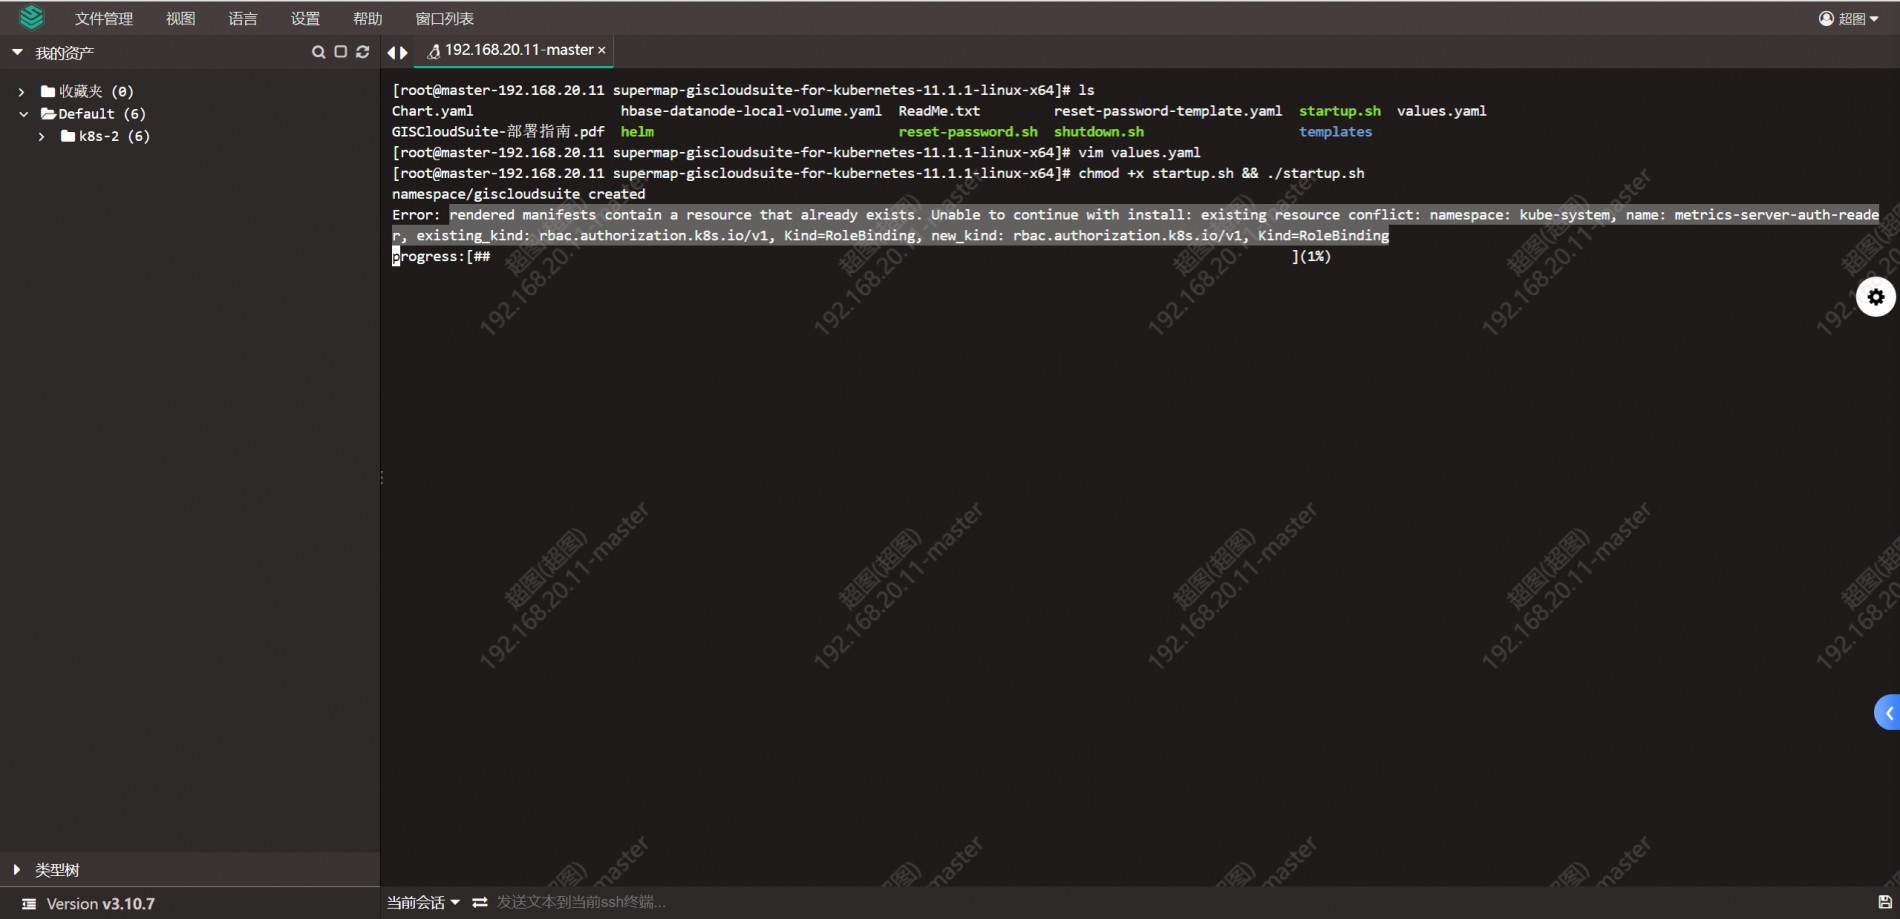Viewport: 1900px width, 919px height.
Task: Click the sidebar resize handle dots
Action: click(381, 478)
